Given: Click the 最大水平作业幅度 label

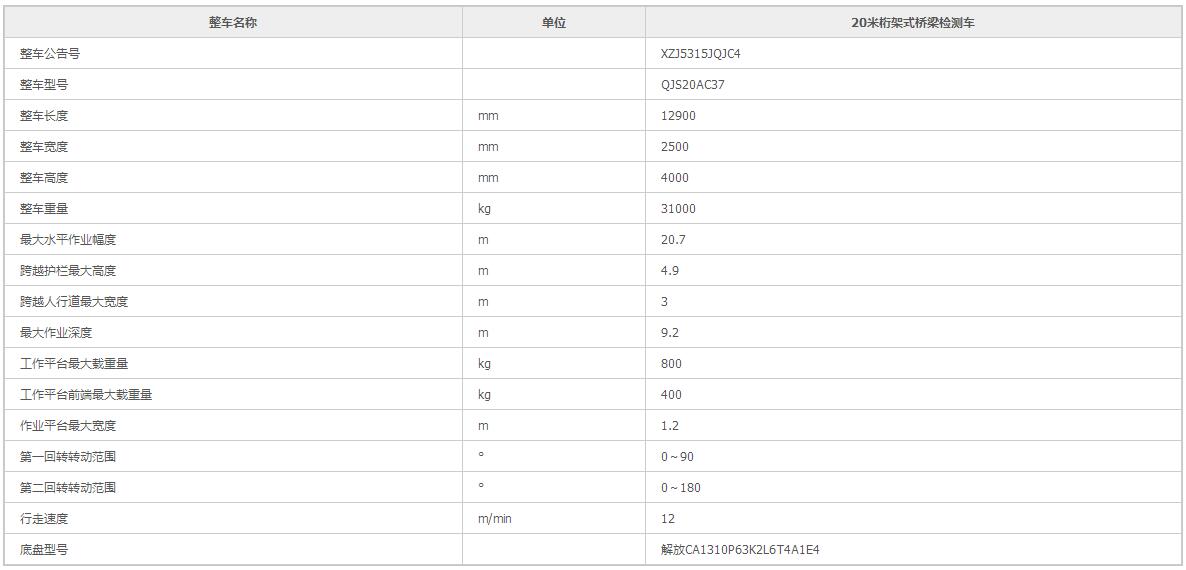Looking at the screenshot, I should click(x=68, y=240).
